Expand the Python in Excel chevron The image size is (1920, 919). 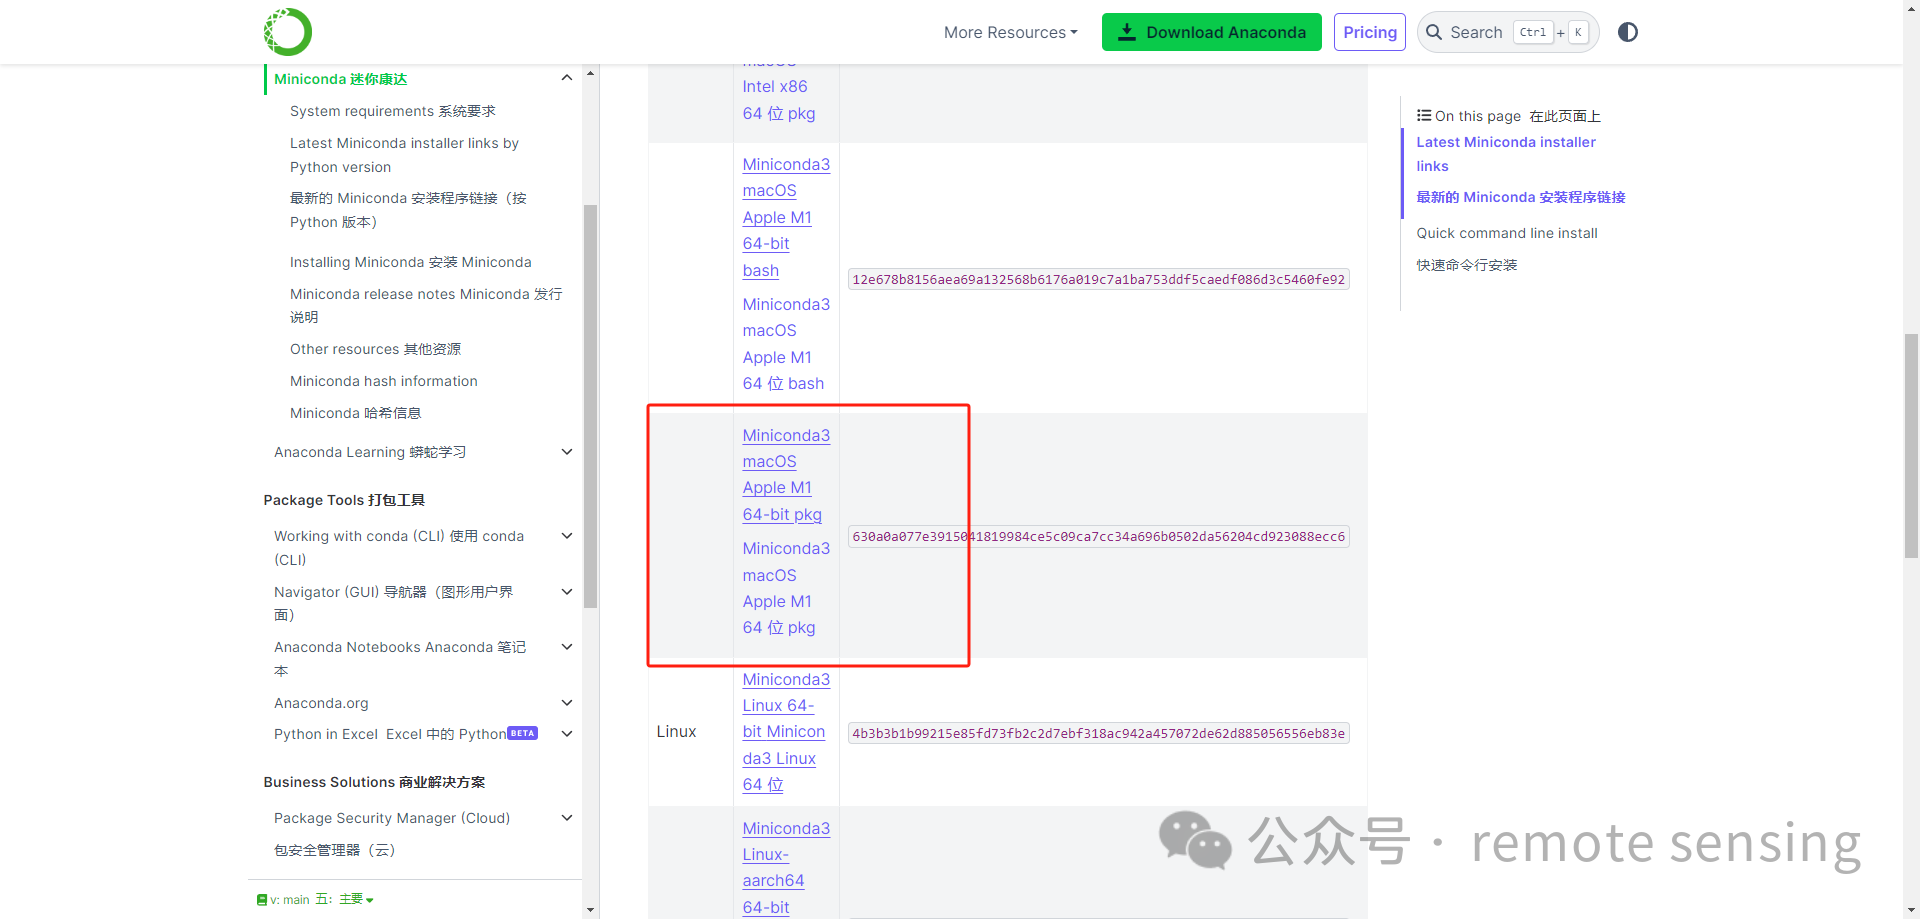tap(567, 734)
